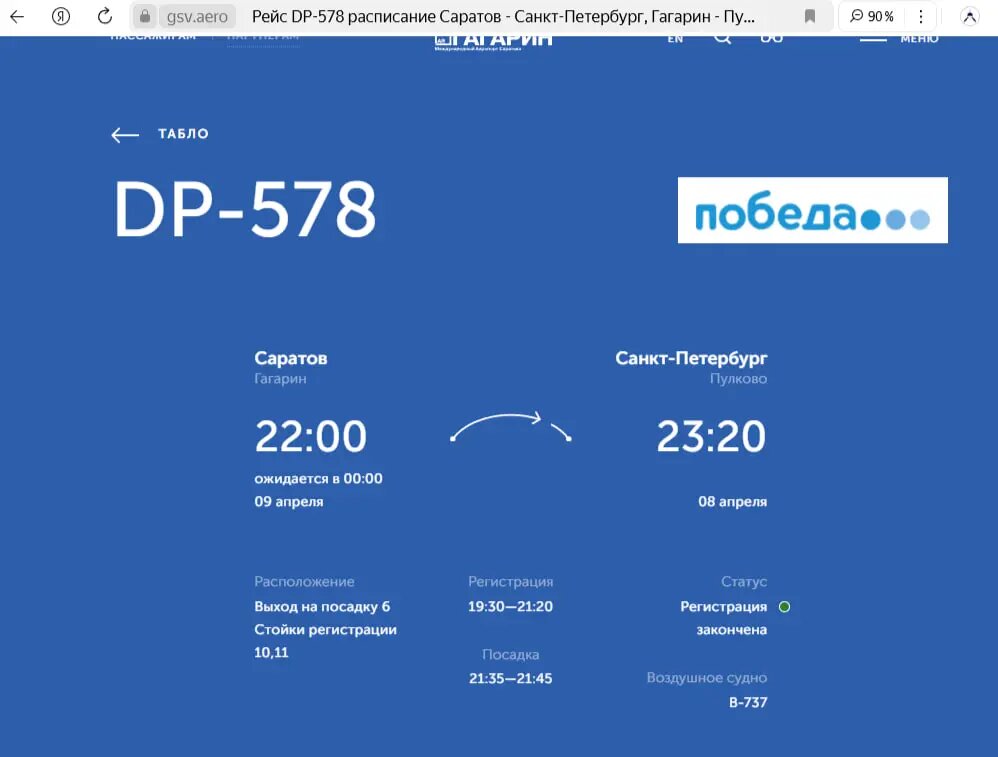Click check-in desk numbers 10,11

(271, 653)
